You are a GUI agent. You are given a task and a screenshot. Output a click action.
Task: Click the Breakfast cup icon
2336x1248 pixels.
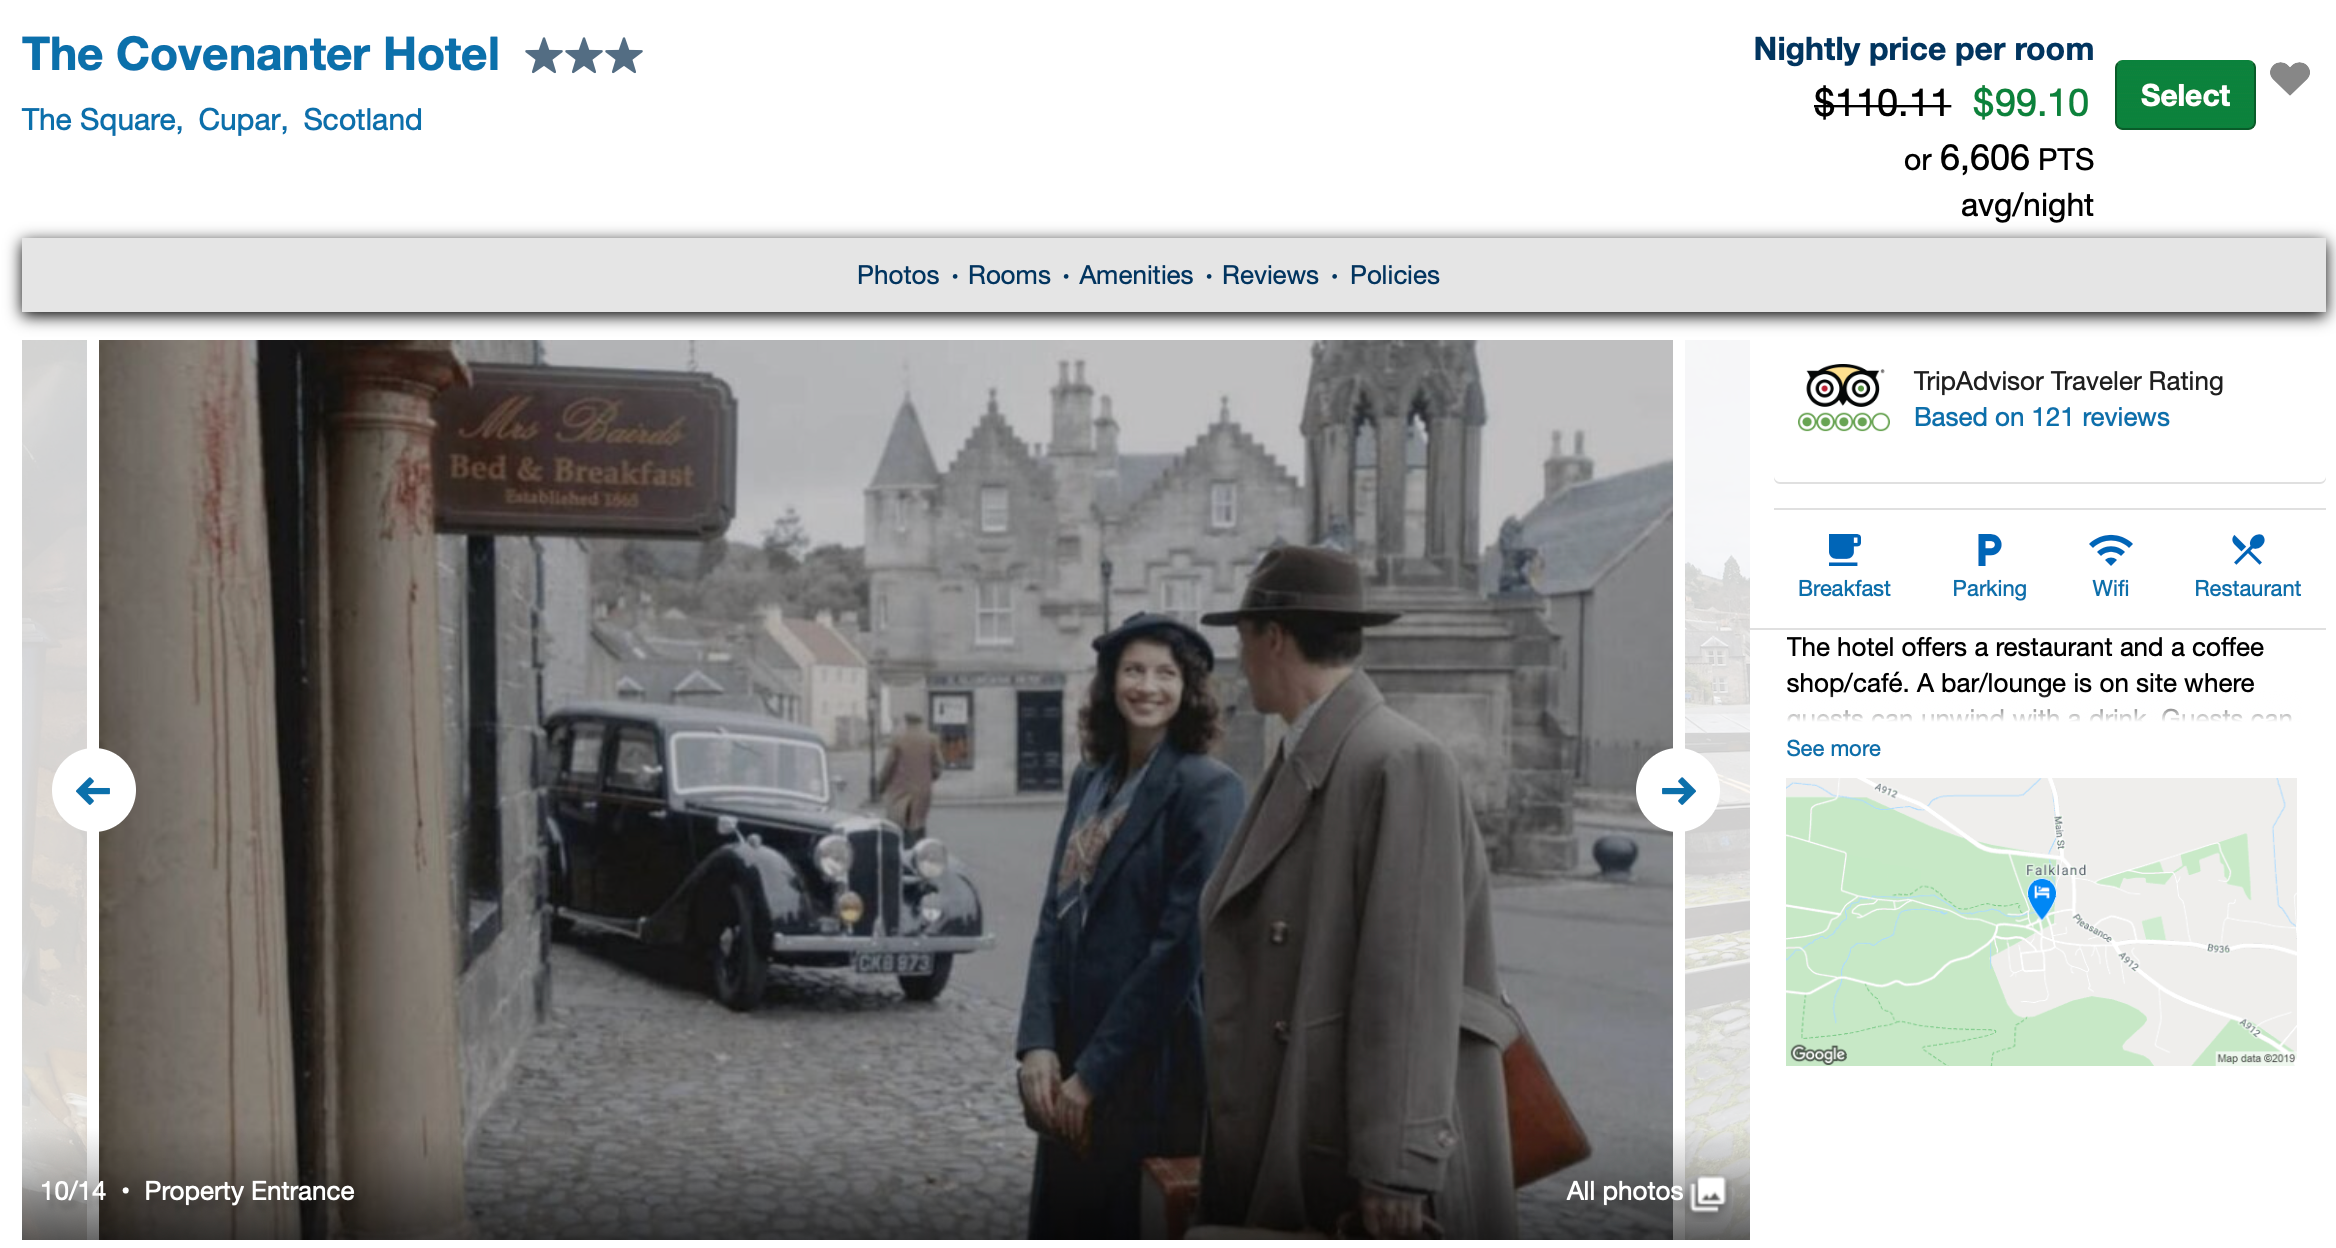click(x=1843, y=550)
